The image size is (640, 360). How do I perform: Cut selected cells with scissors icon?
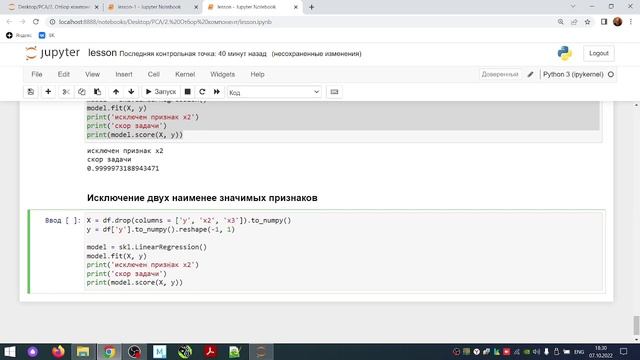coord(66,92)
